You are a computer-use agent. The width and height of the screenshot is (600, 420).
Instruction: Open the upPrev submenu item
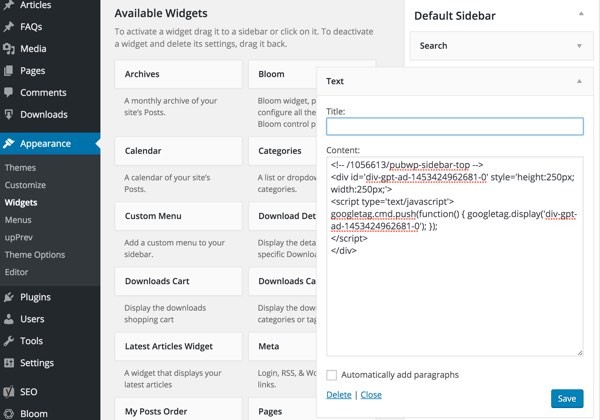pyautogui.click(x=19, y=238)
